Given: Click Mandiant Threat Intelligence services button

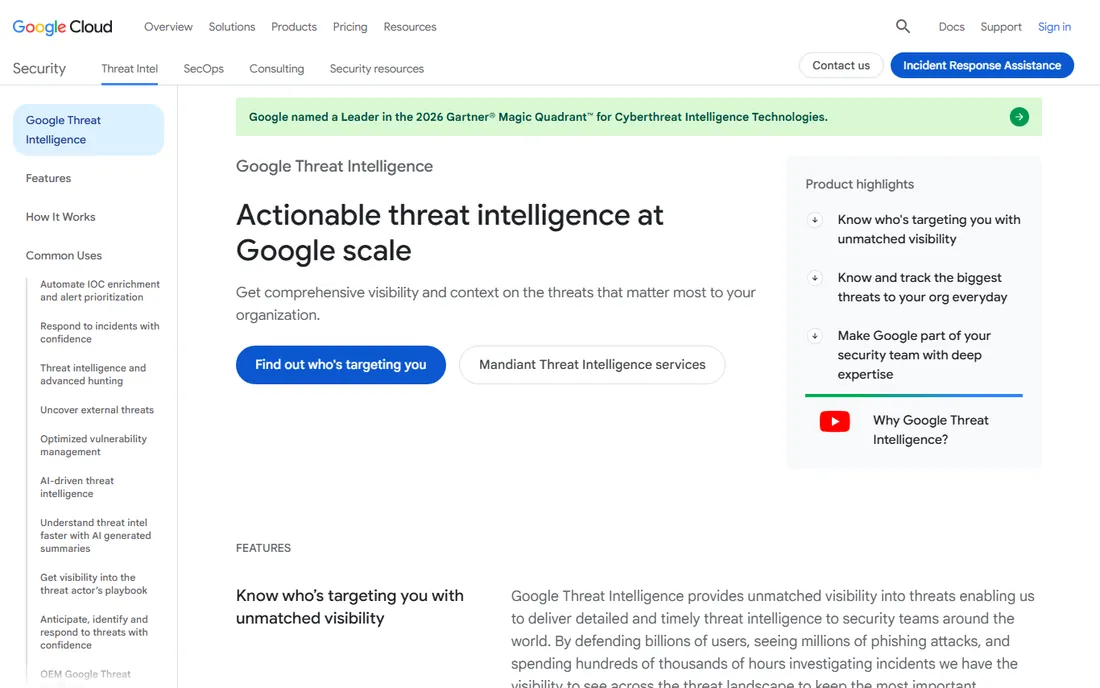Looking at the screenshot, I should point(592,365).
